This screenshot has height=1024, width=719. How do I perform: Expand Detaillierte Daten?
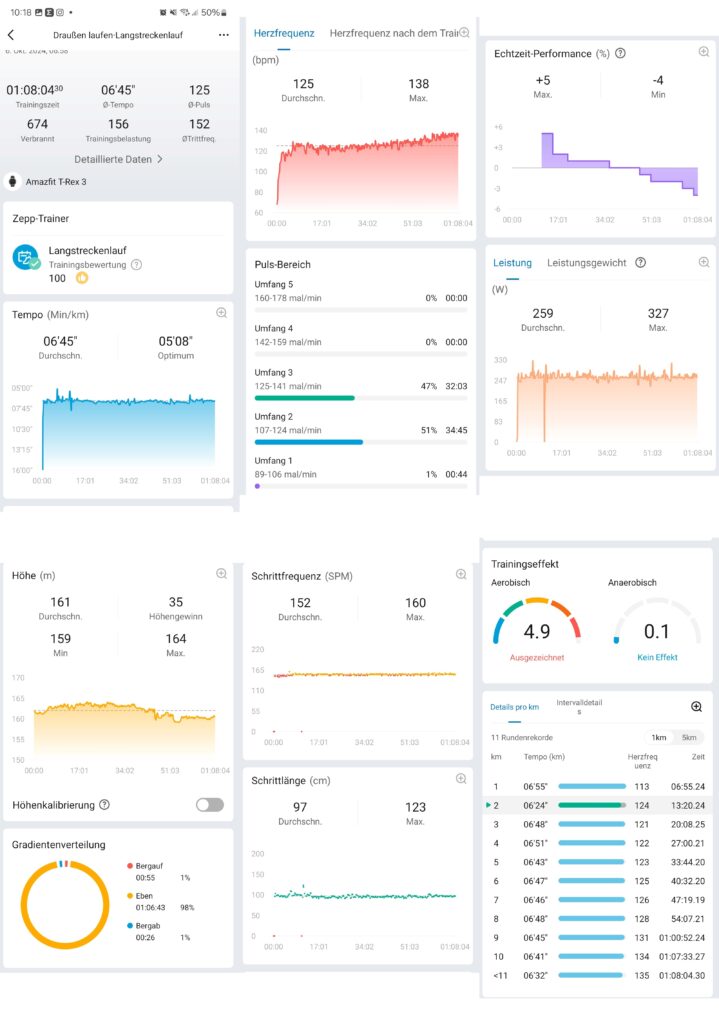(x=118, y=159)
